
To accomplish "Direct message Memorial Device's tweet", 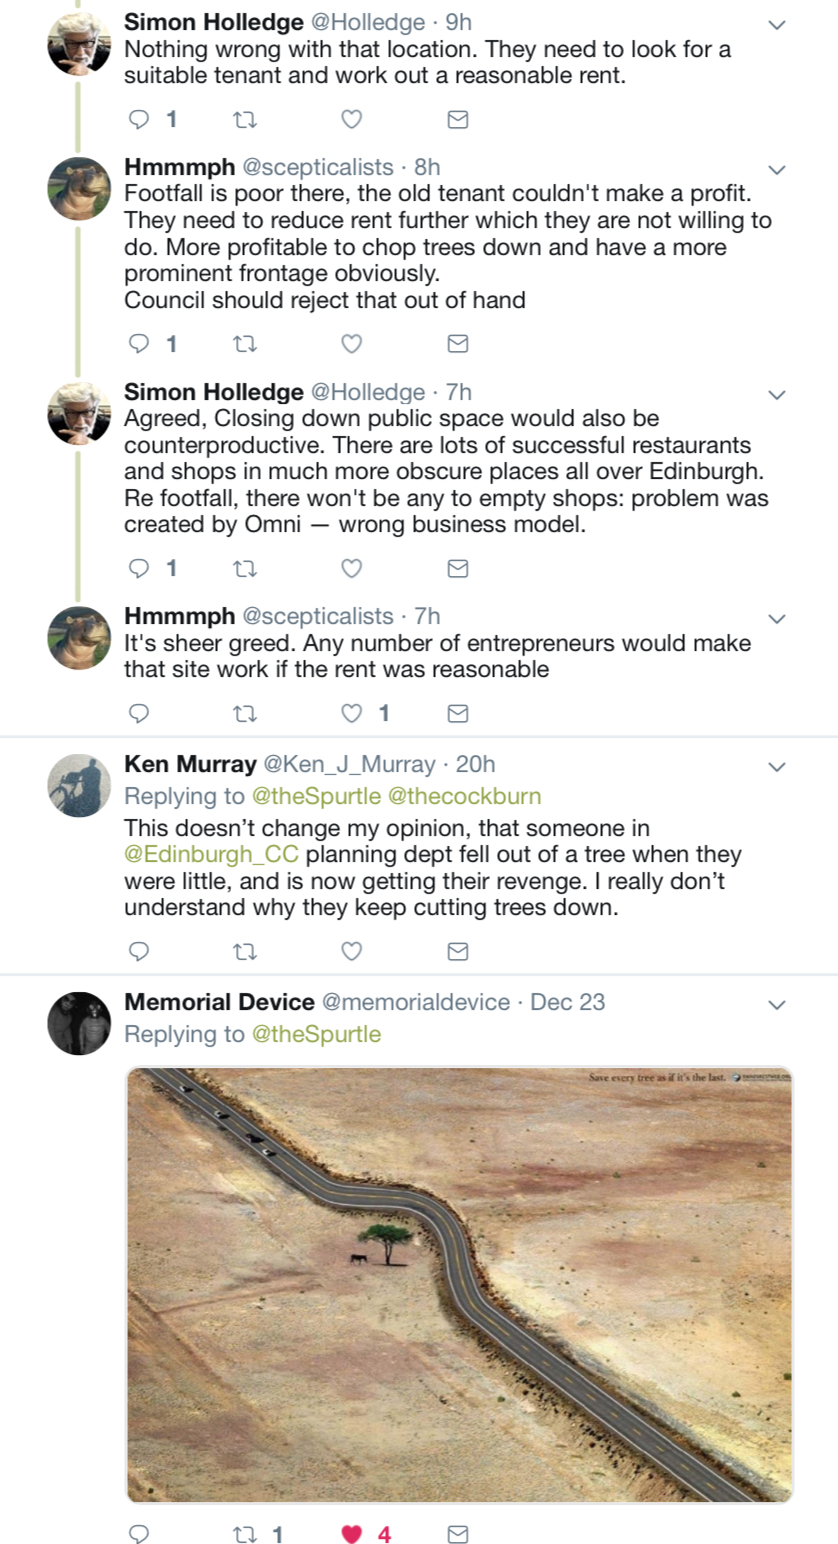I will [457, 1534].
